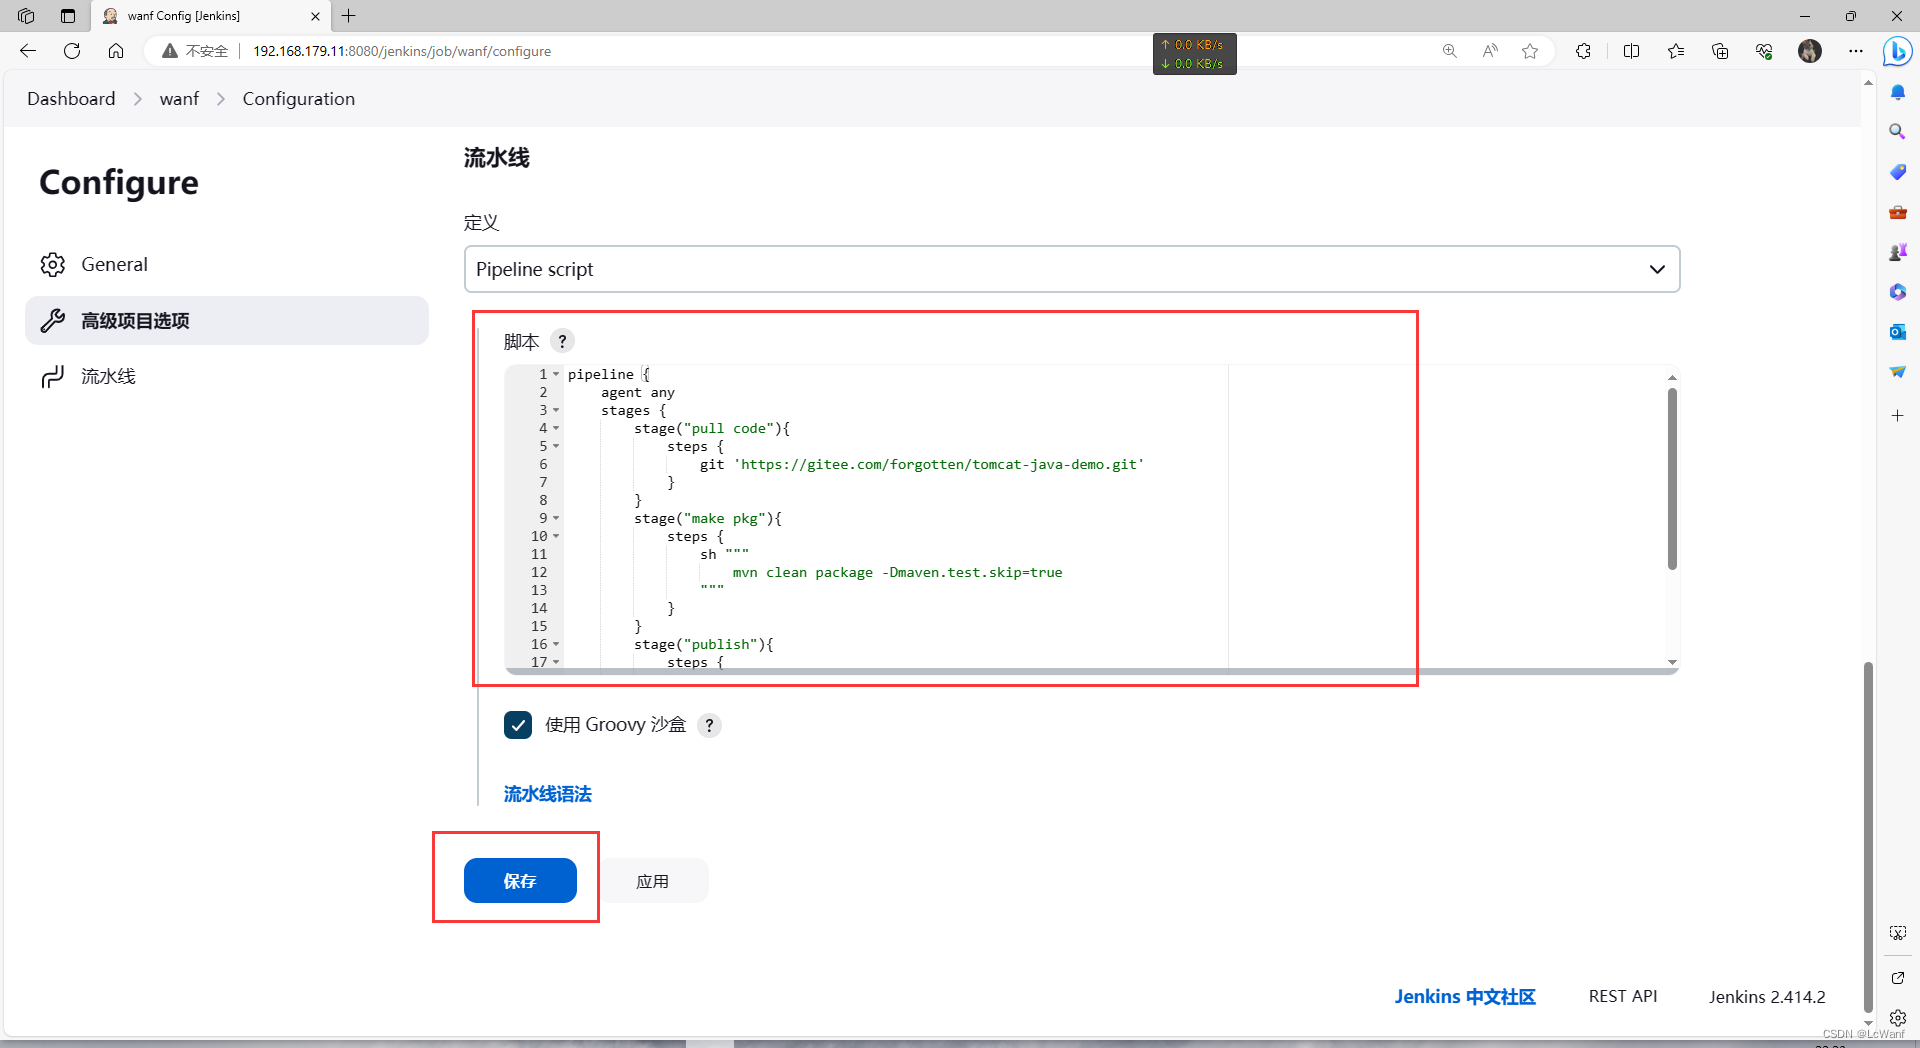Viewport: 1920px width, 1048px height.
Task: Open sidebar Outlook icon
Action: click(x=1897, y=332)
